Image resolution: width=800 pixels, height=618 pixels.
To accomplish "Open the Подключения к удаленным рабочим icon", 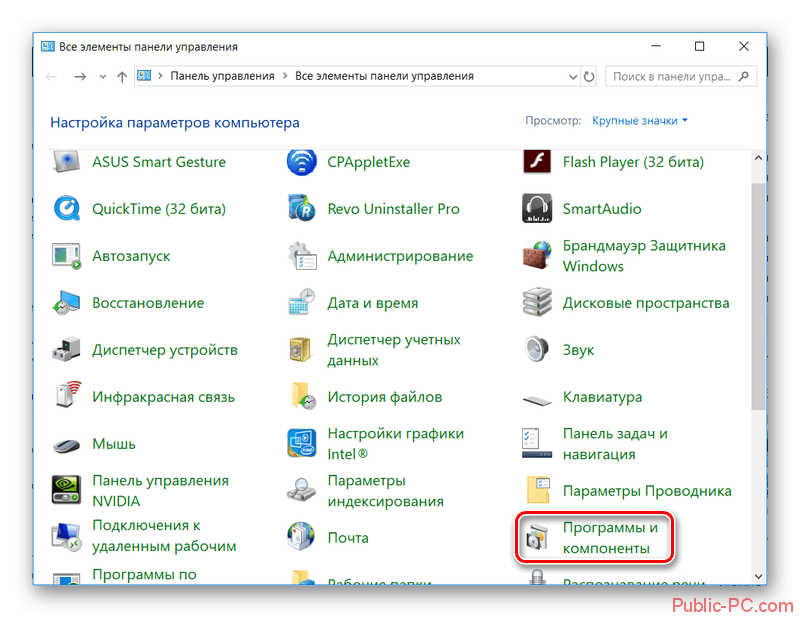I will (66, 537).
